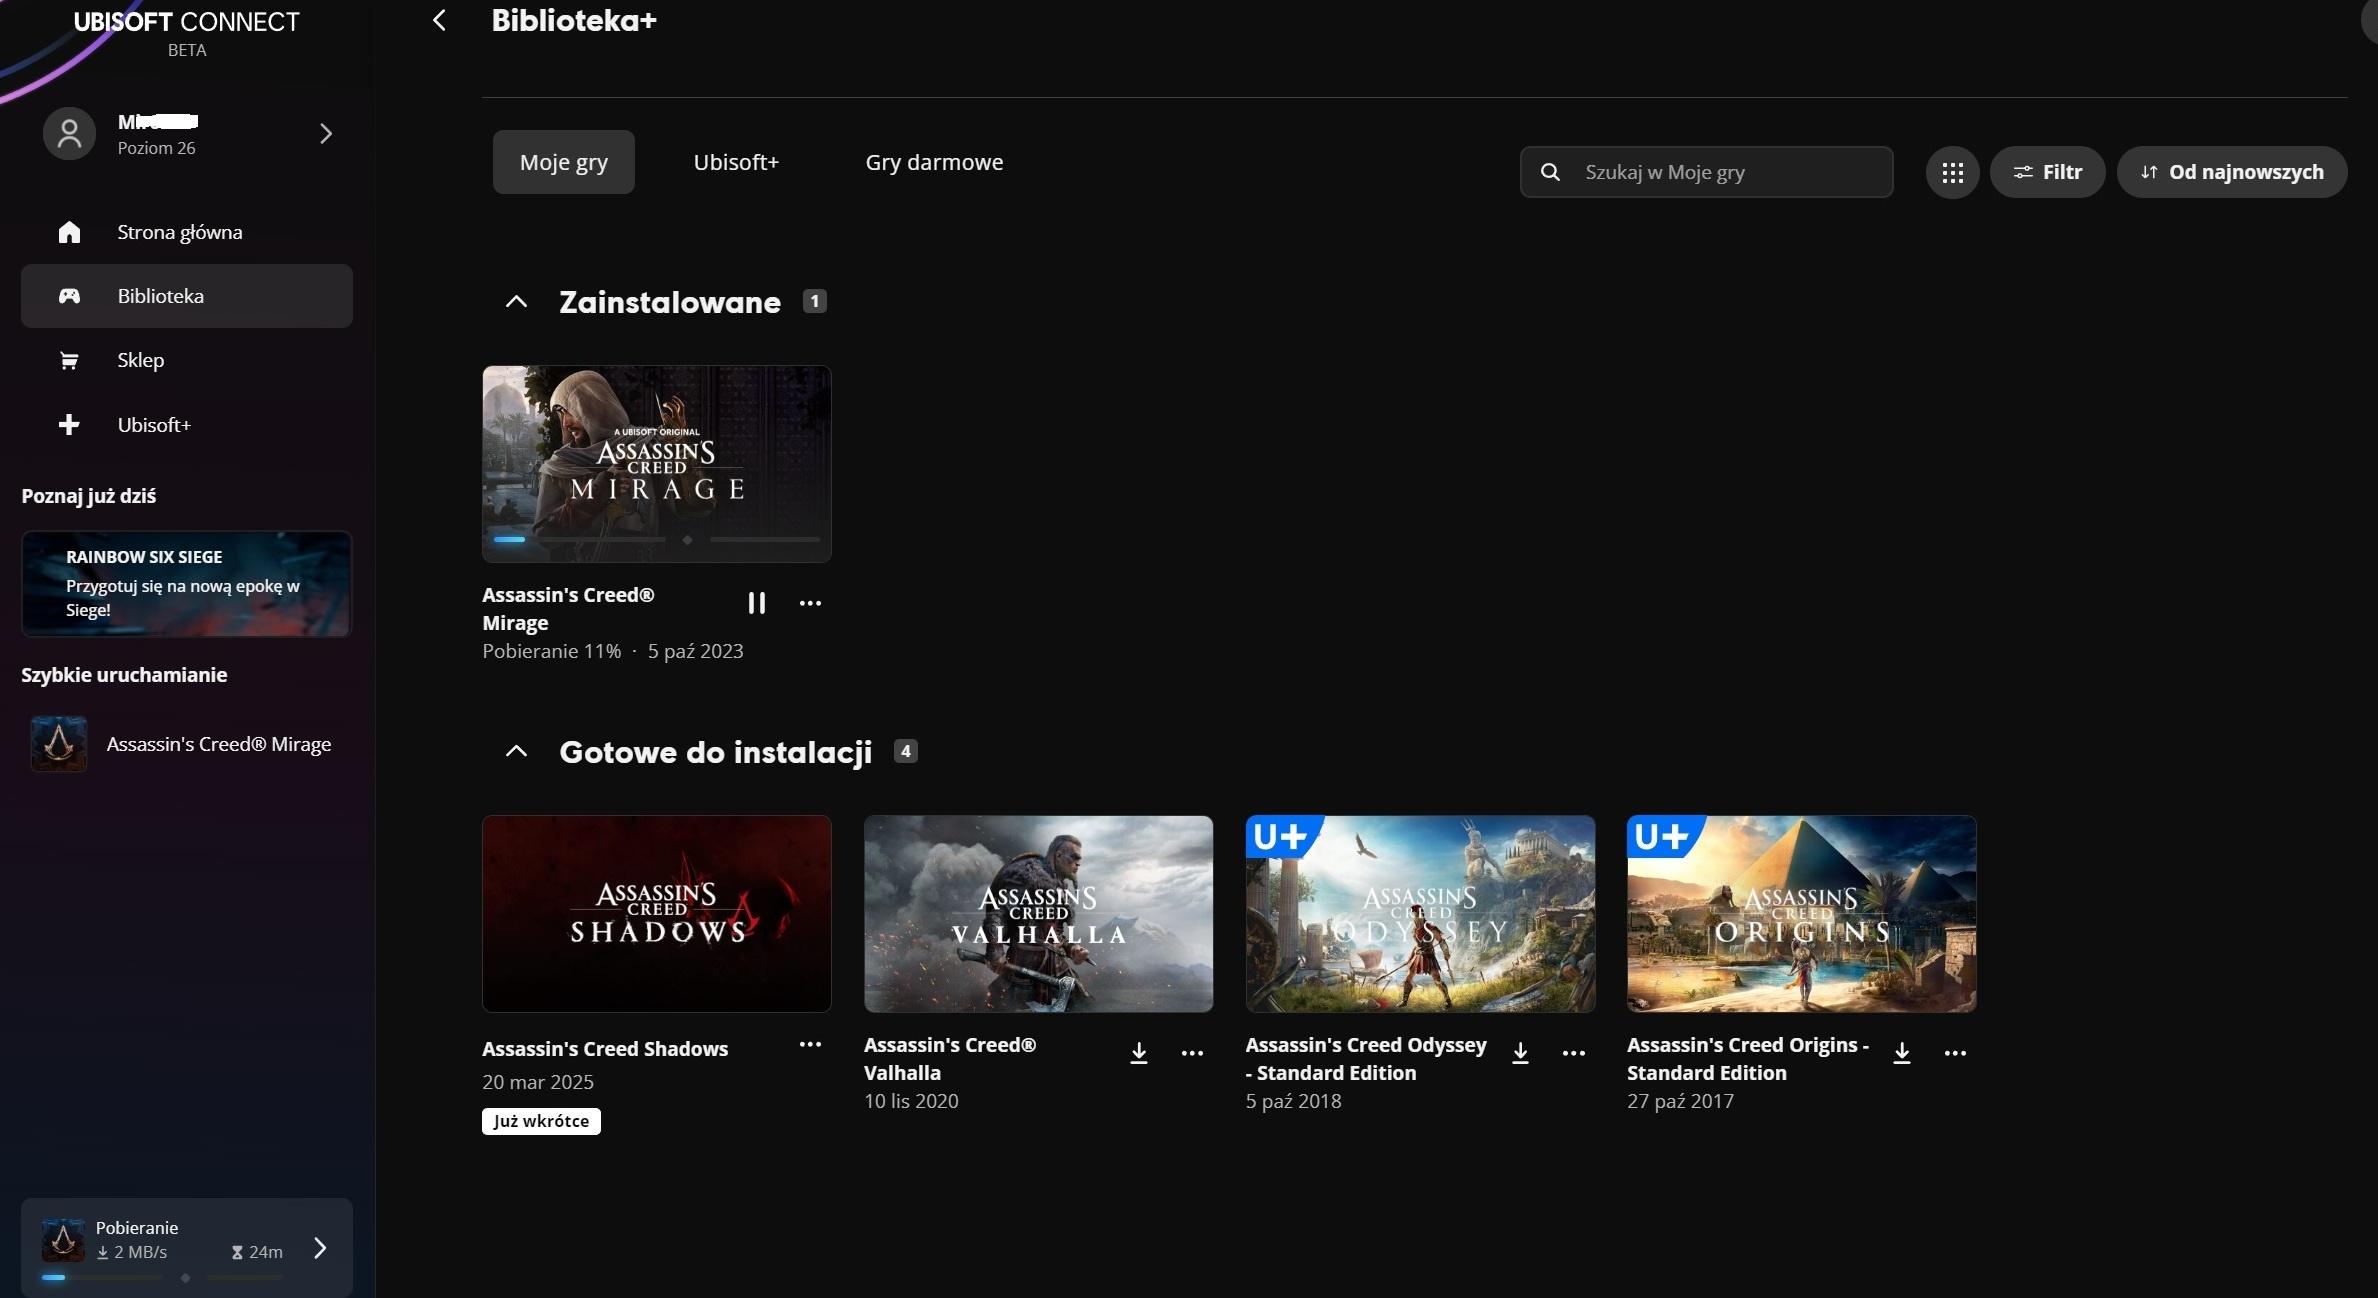Go to Strona główna home
This screenshot has height=1298, width=2378.
click(x=179, y=232)
